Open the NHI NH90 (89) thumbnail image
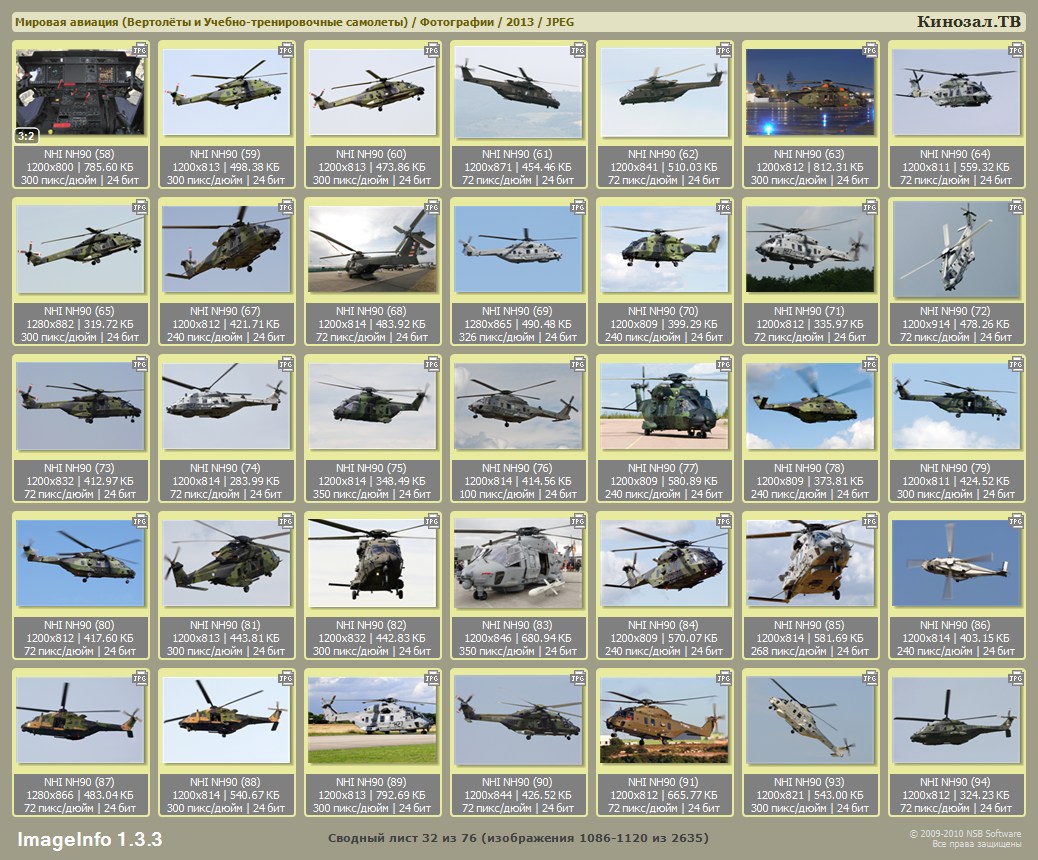Screen dimensions: 1038x860 pos(372,720)
